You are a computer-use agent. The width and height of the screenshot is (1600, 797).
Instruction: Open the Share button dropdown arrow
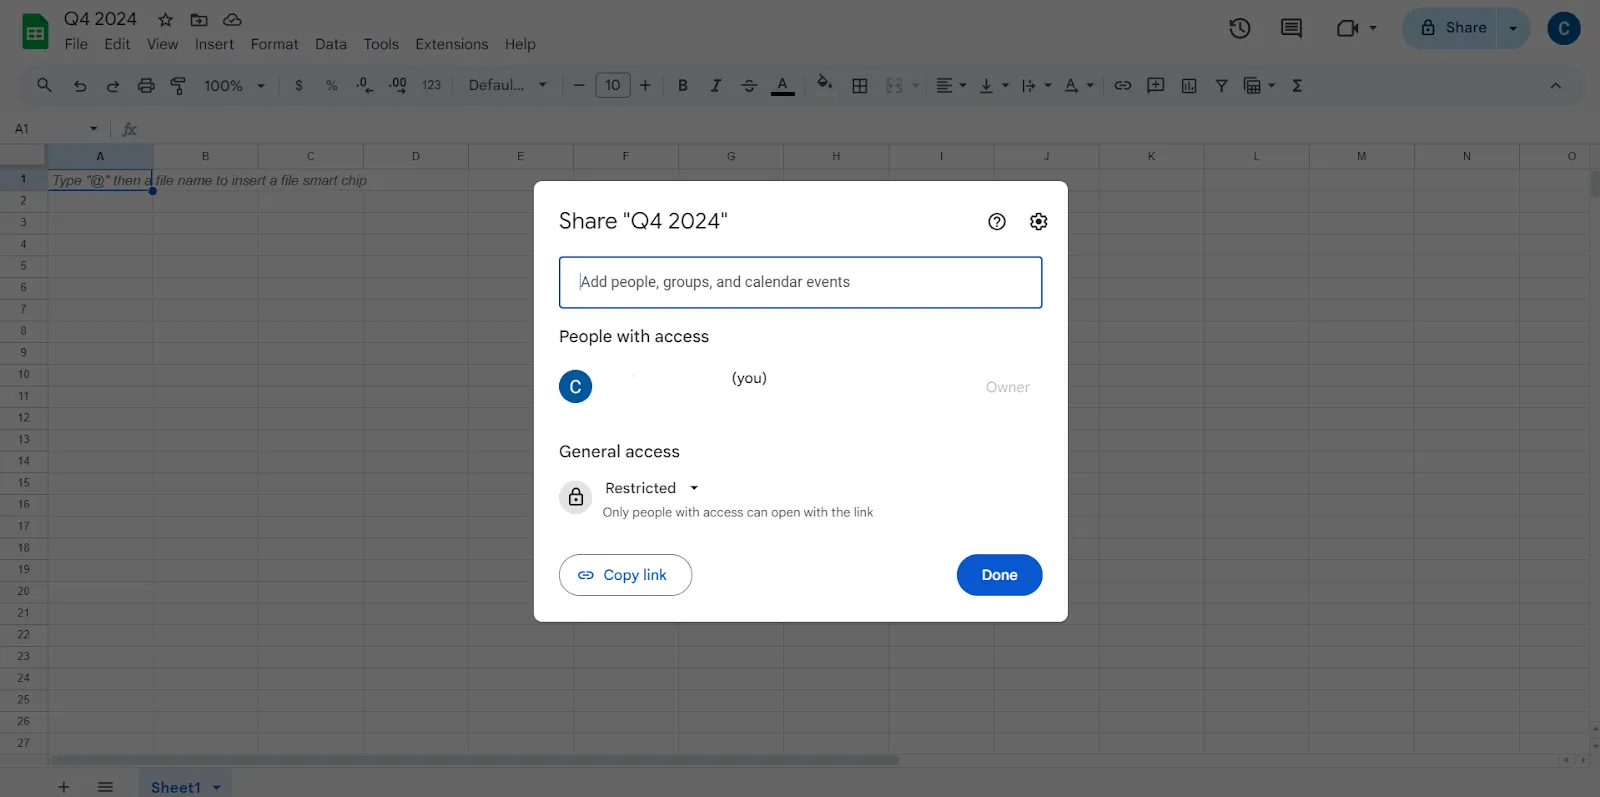point(1514,28)
